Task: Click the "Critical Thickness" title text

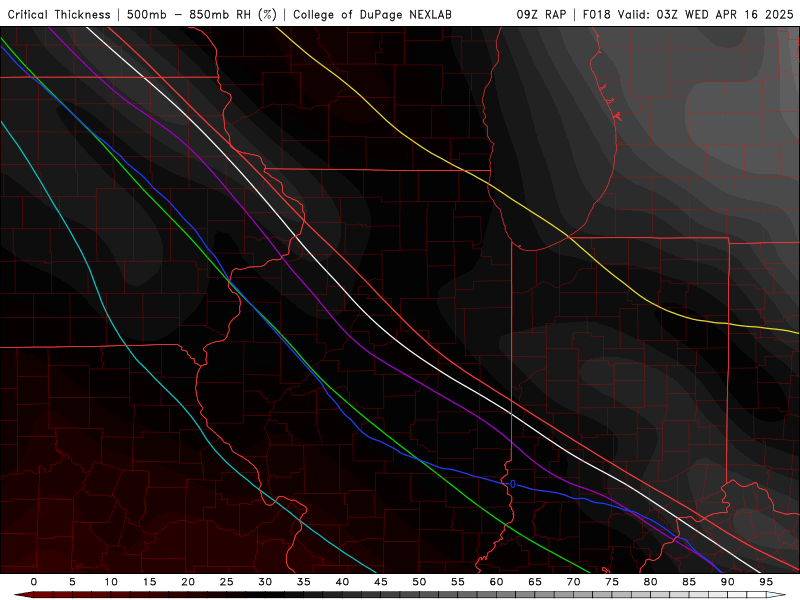Action: [x=59, y=14]
